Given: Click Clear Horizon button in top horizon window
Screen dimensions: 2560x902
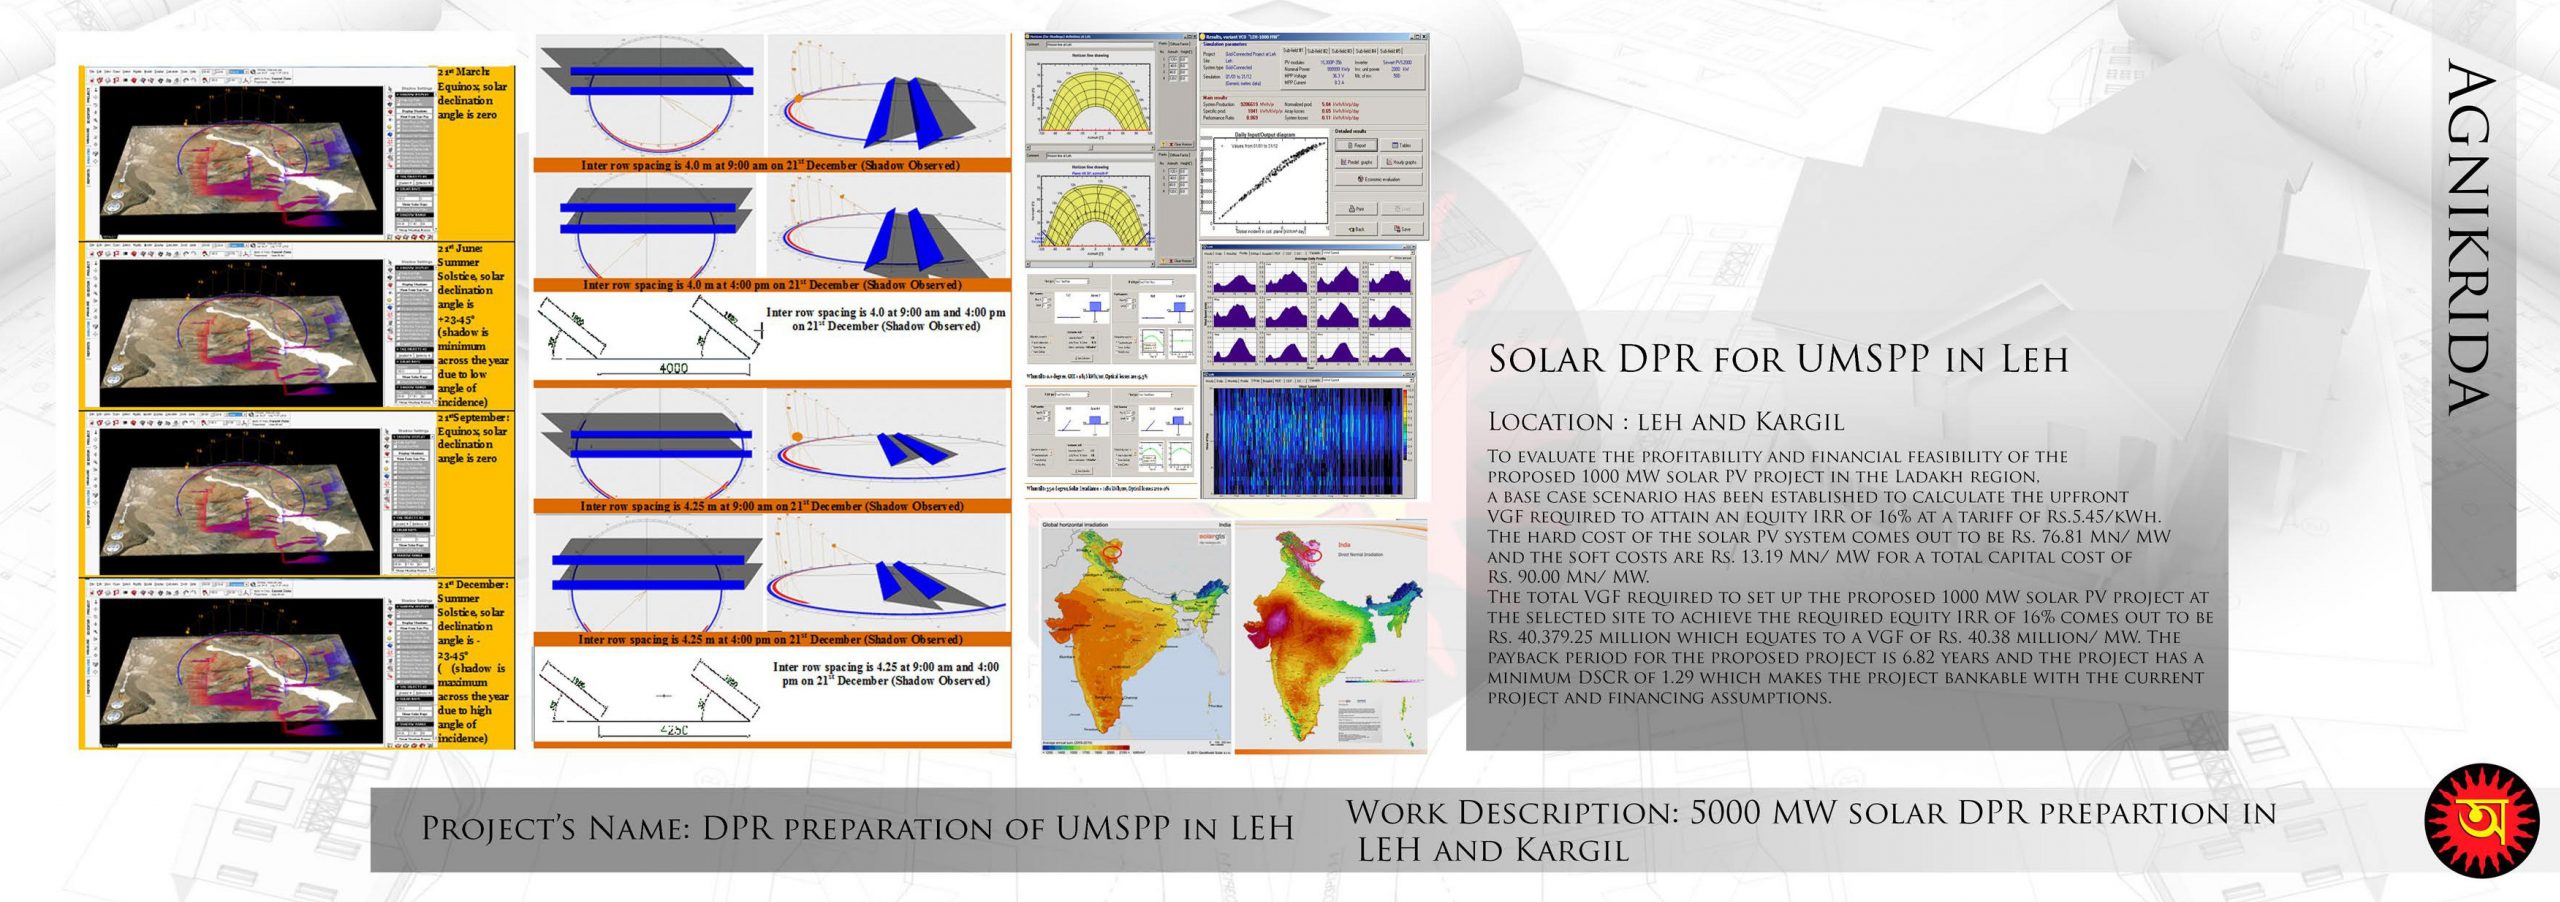Looking at the screenshot, I should [1181, 144].
